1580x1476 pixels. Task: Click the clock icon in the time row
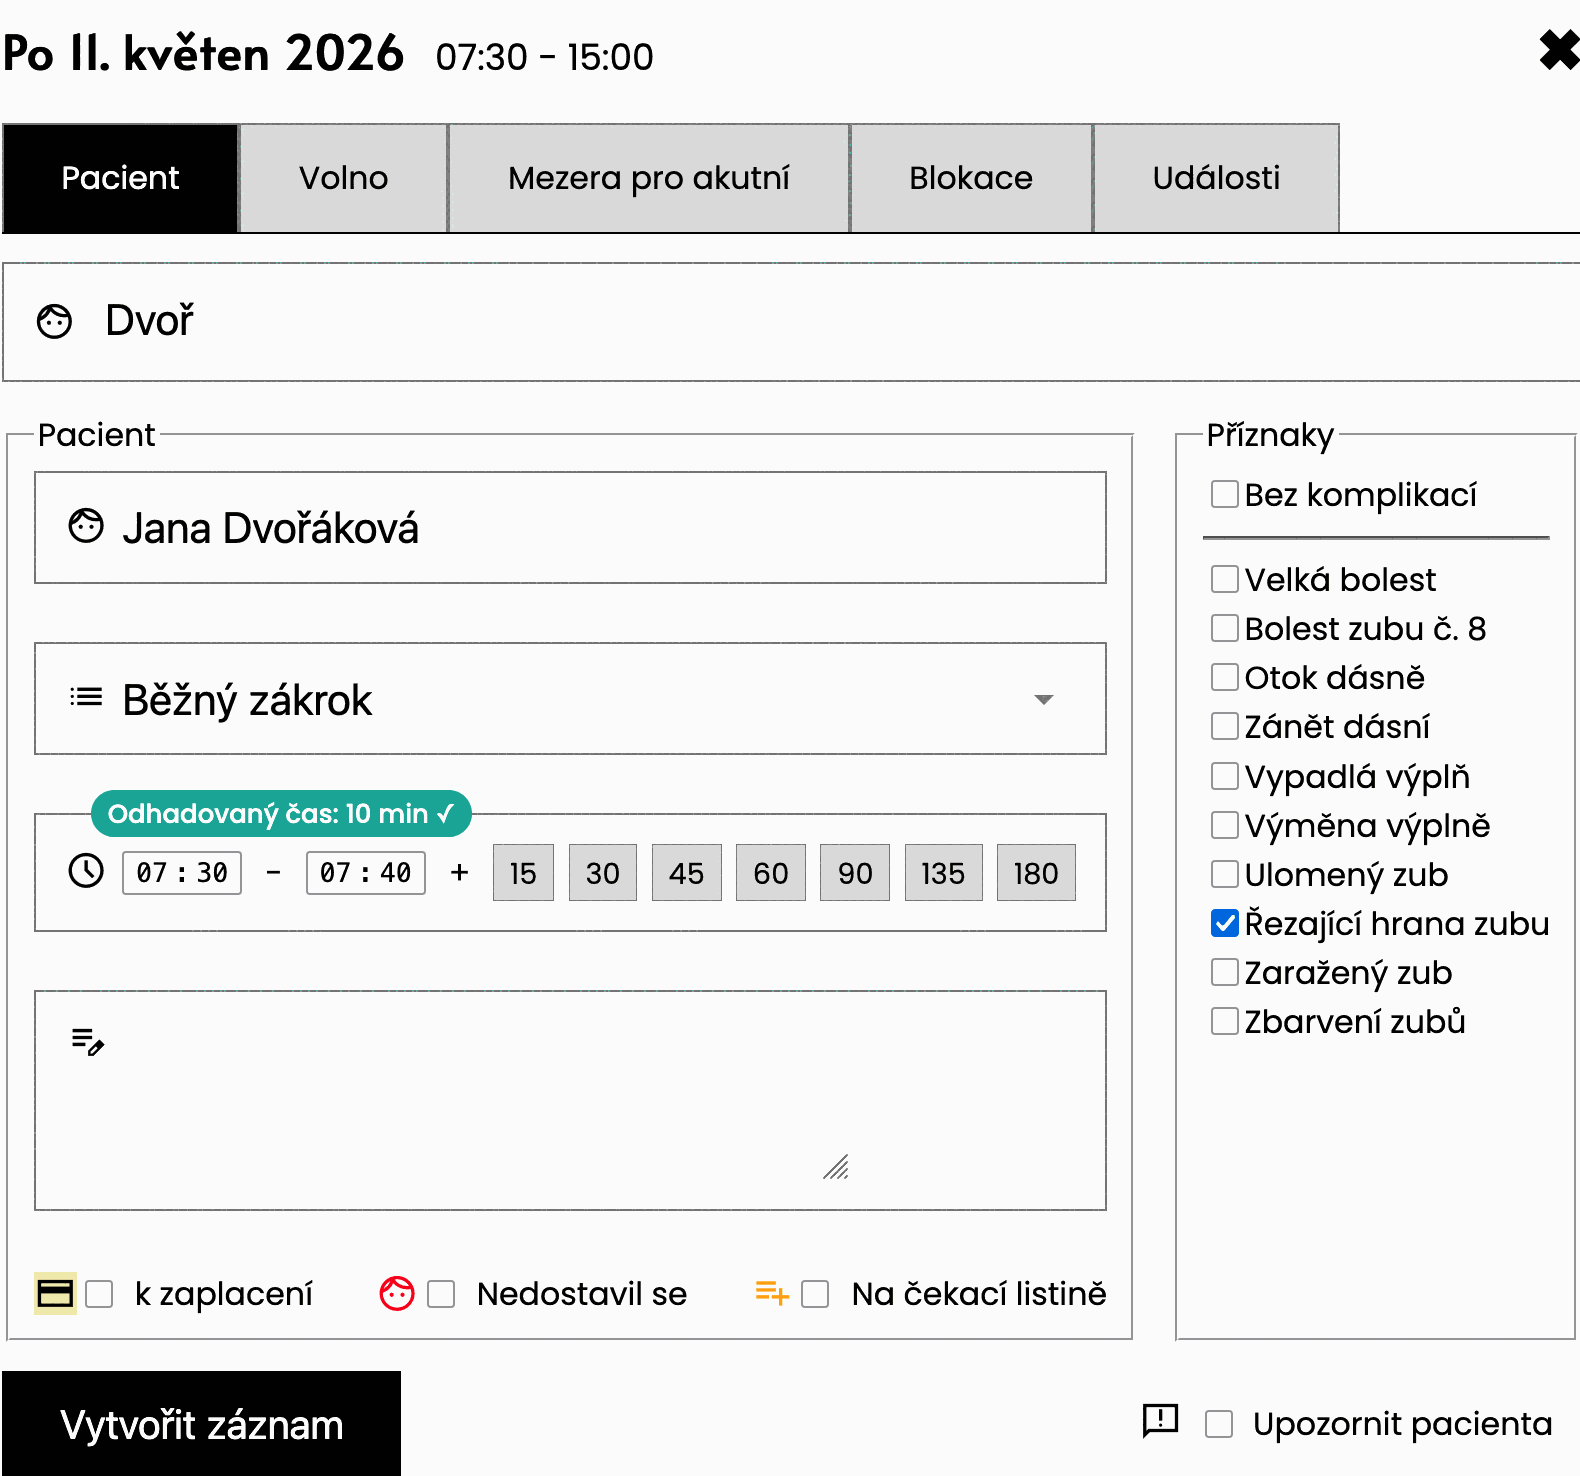86,871
